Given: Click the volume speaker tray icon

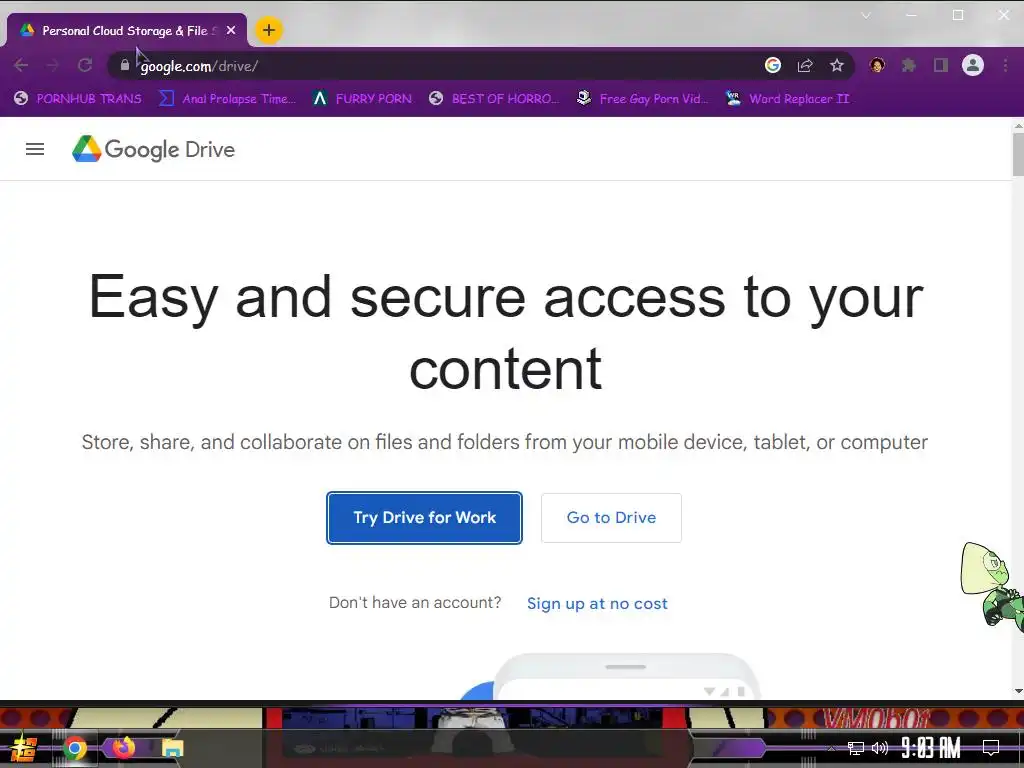Looking at the screenshot, I should (880, 748).
